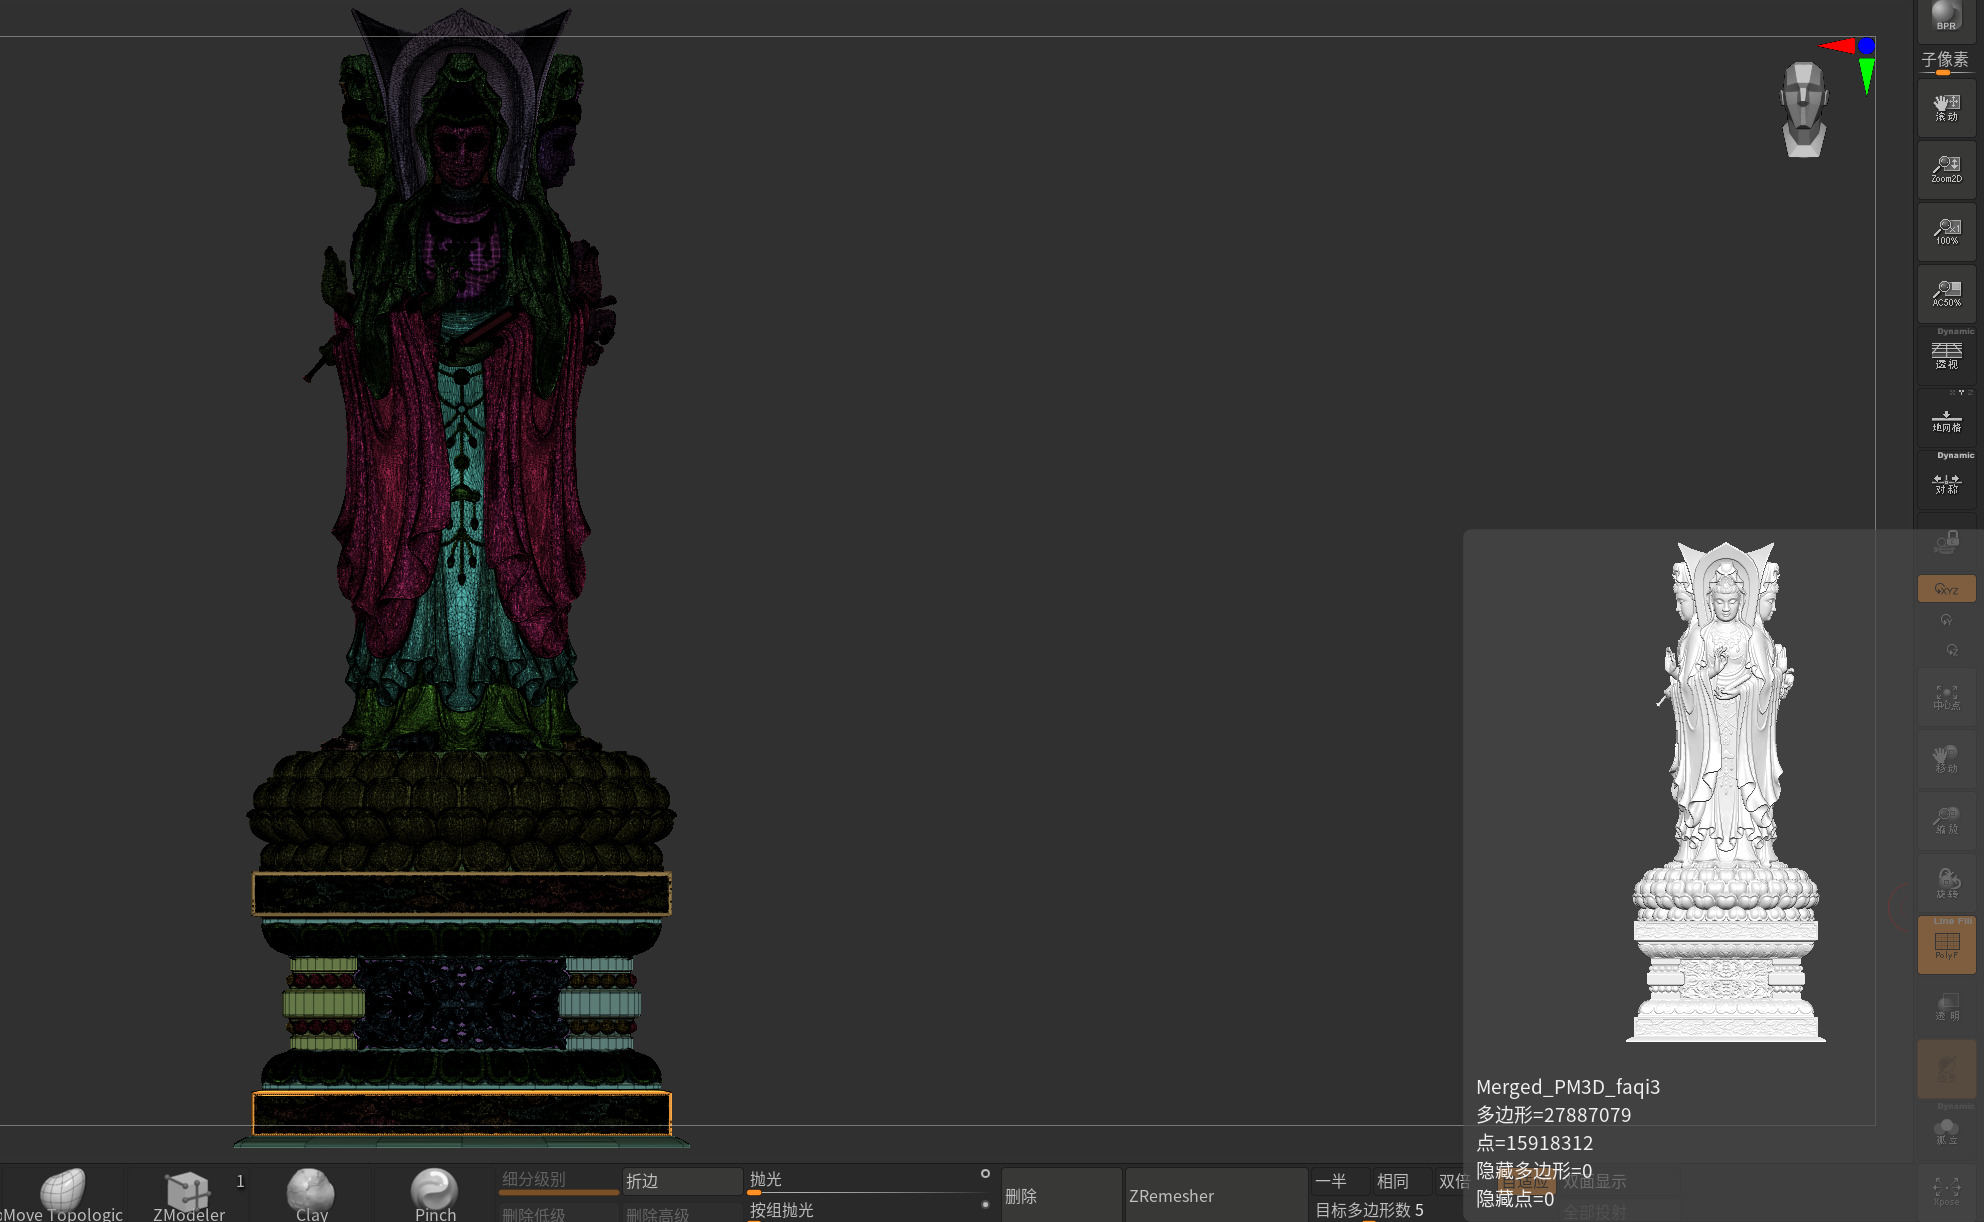Viewport: 1984px width, 1222px height.
Task: Select the 滚动 scroll canvas tool
Action: (1946, 108)
